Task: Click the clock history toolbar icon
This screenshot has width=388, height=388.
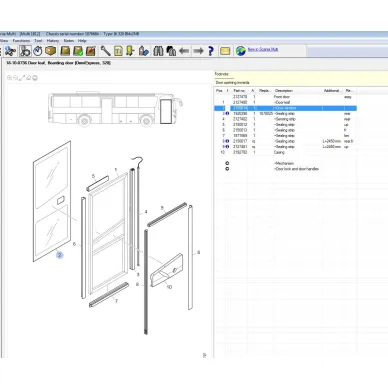Action: tap(38, 51)
